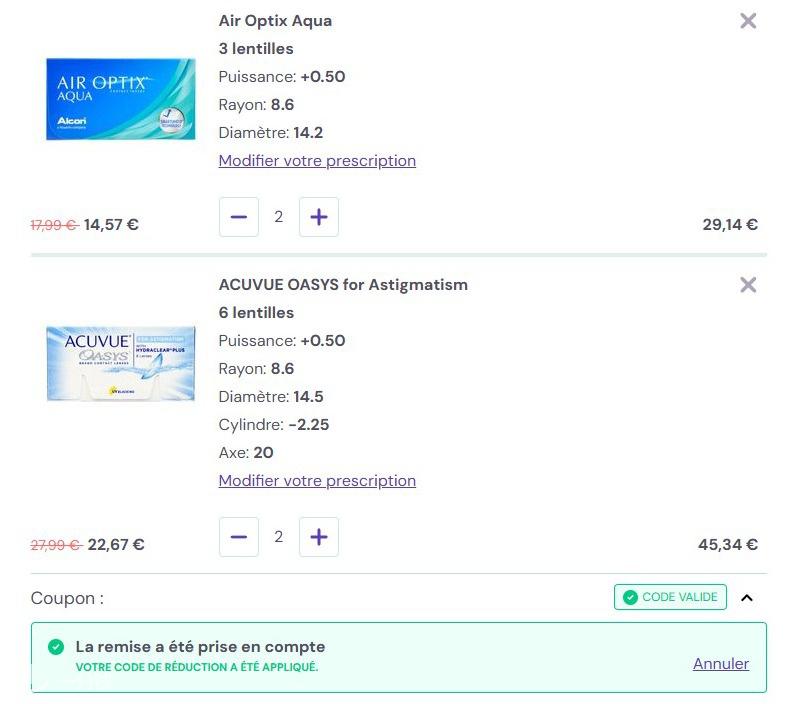Click the 3 lentilles label
The height and width of the screenshot is (704, 810).
256,49
